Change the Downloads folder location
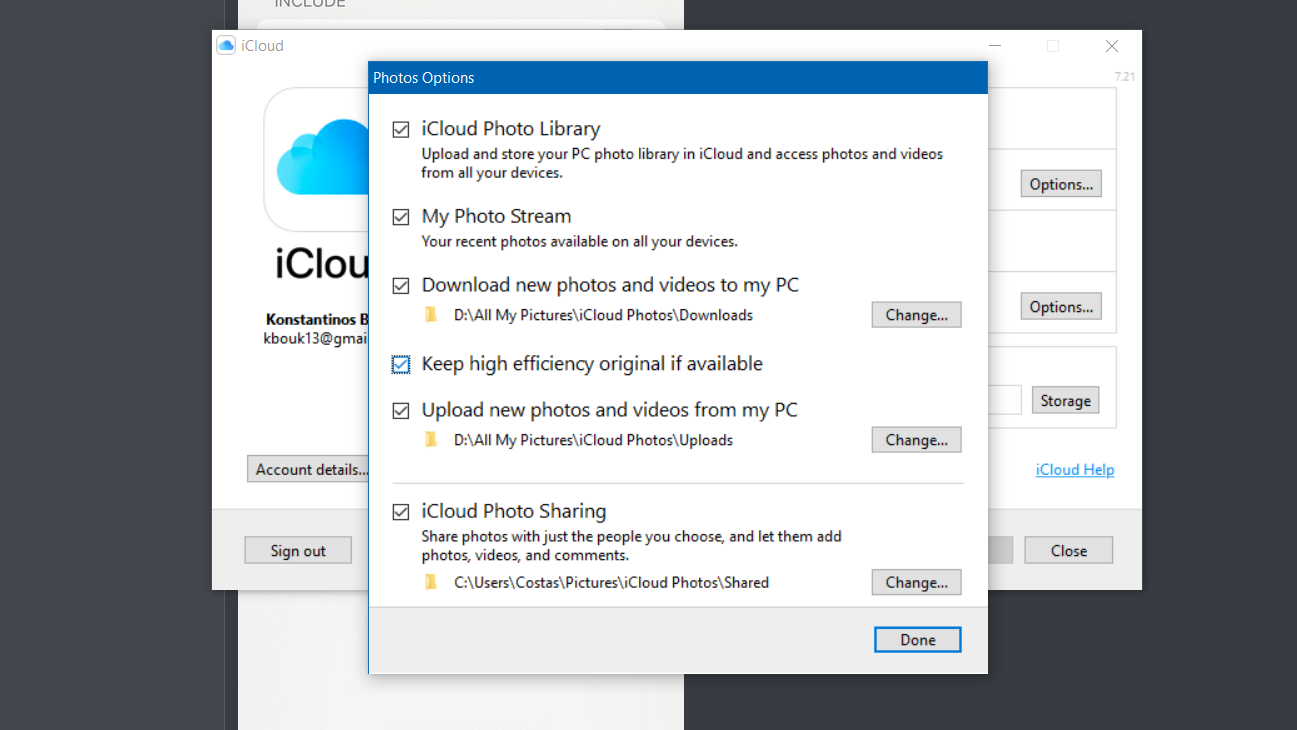Screen dimensions: 1297x730 click(x=916, y=314)
